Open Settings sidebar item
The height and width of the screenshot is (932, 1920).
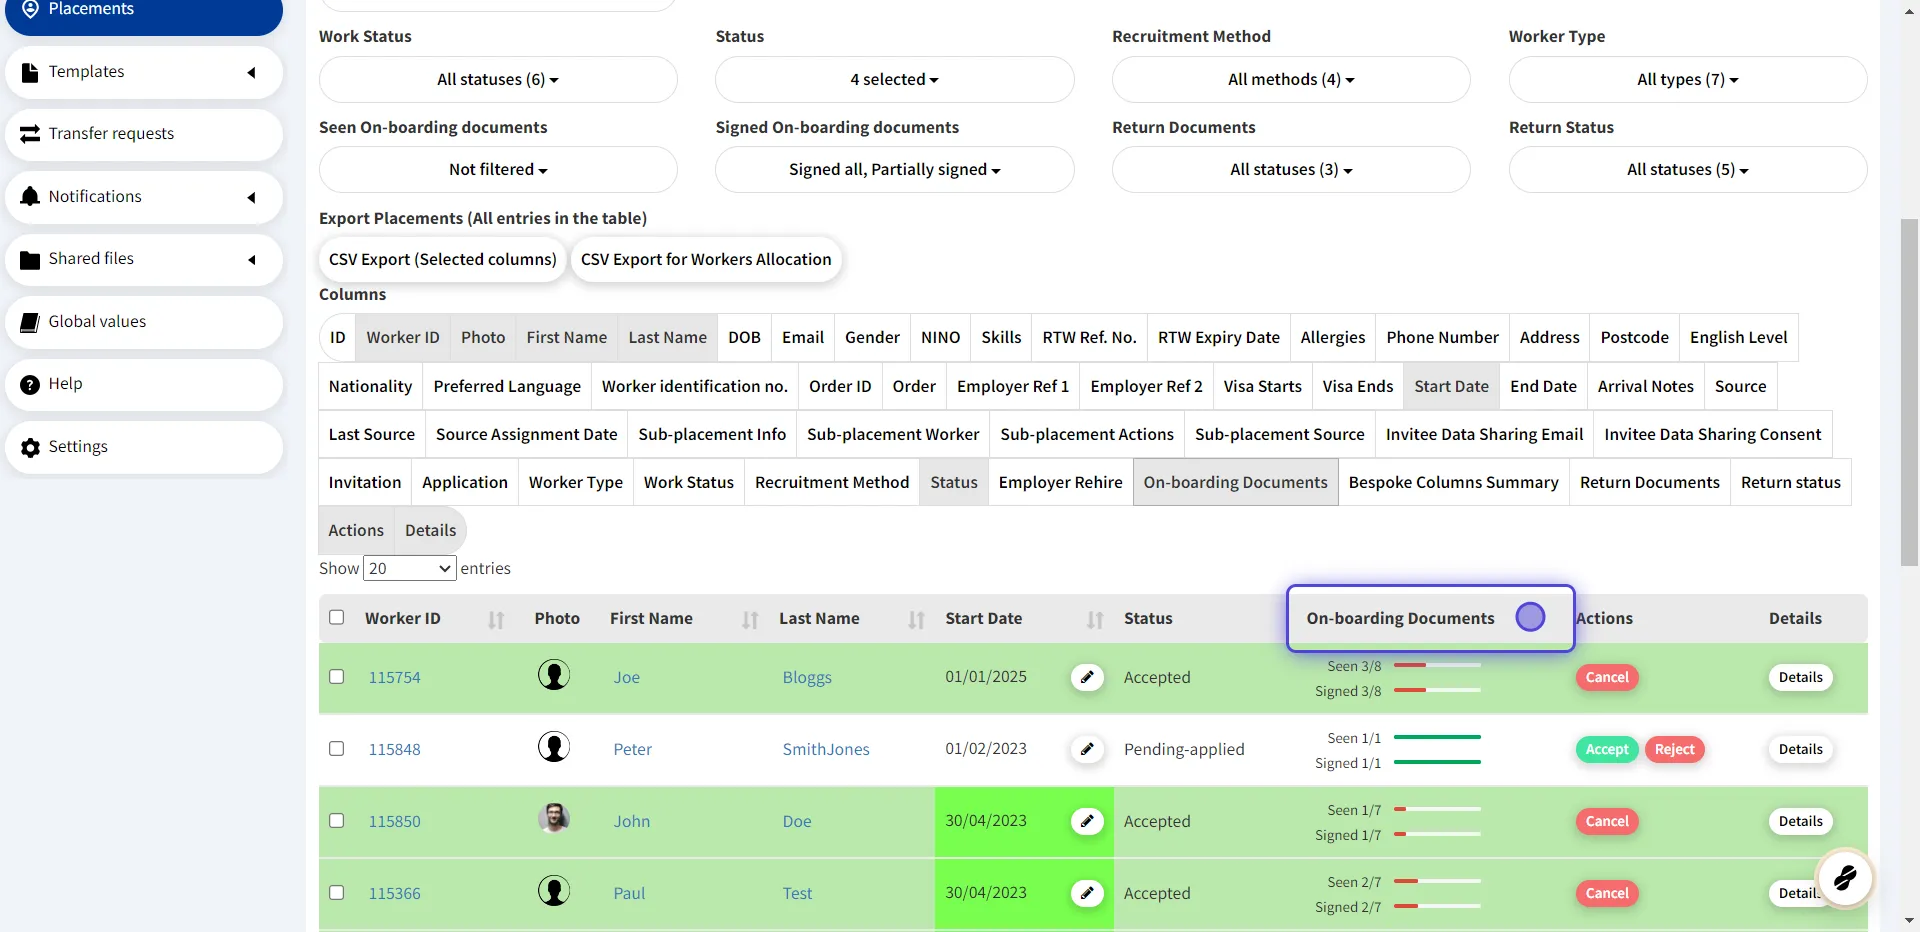point(144,447)
